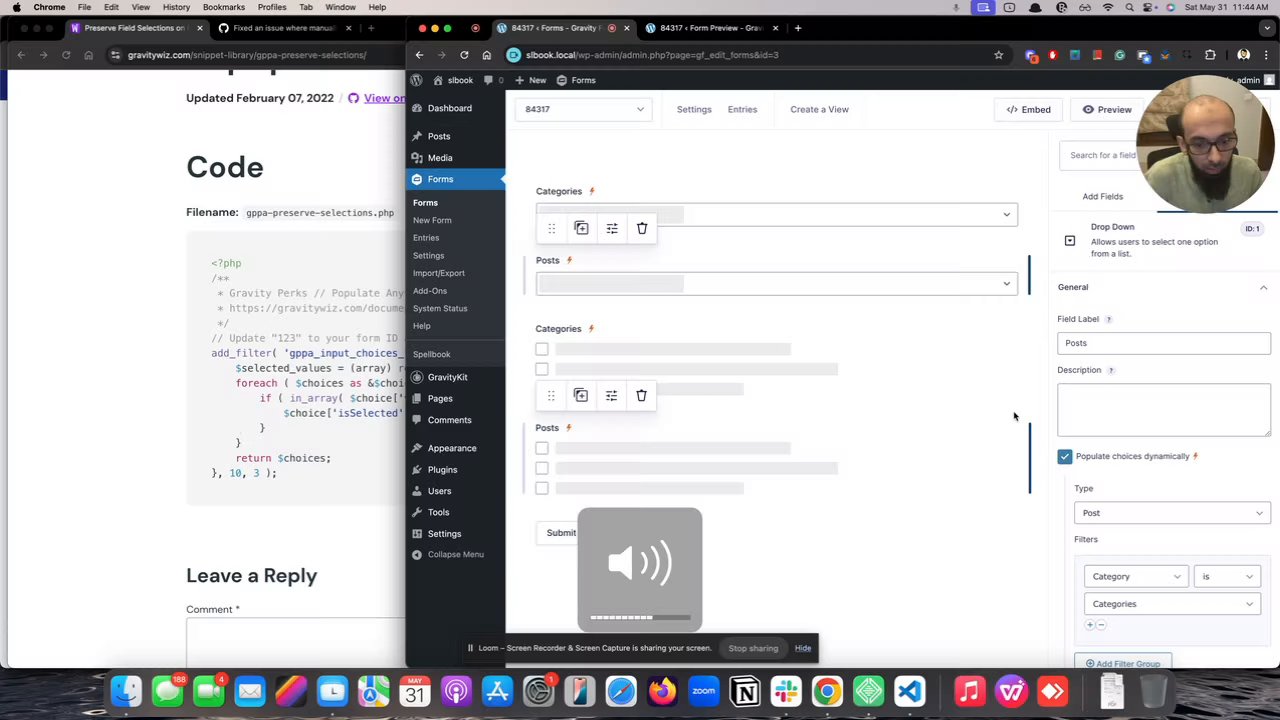Delete the Categories checkbox field
The image size is (1280, 720).
641,395
